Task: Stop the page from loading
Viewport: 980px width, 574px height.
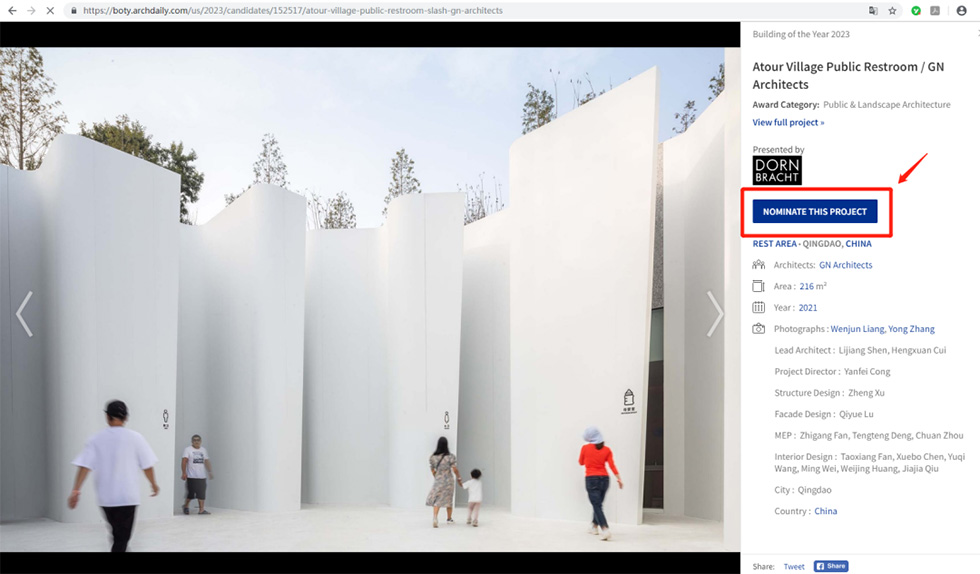Action: 50,10
